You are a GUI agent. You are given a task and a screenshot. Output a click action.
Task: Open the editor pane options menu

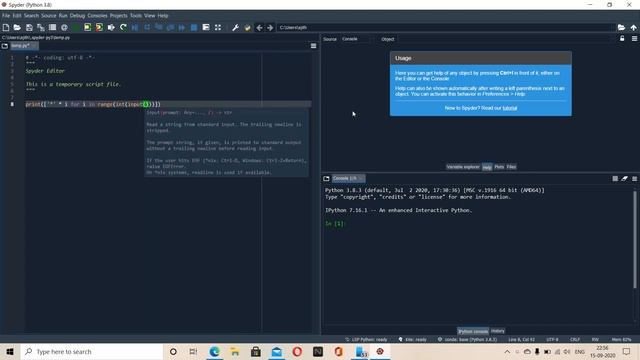pyautogui.click(x=313, y=46)
